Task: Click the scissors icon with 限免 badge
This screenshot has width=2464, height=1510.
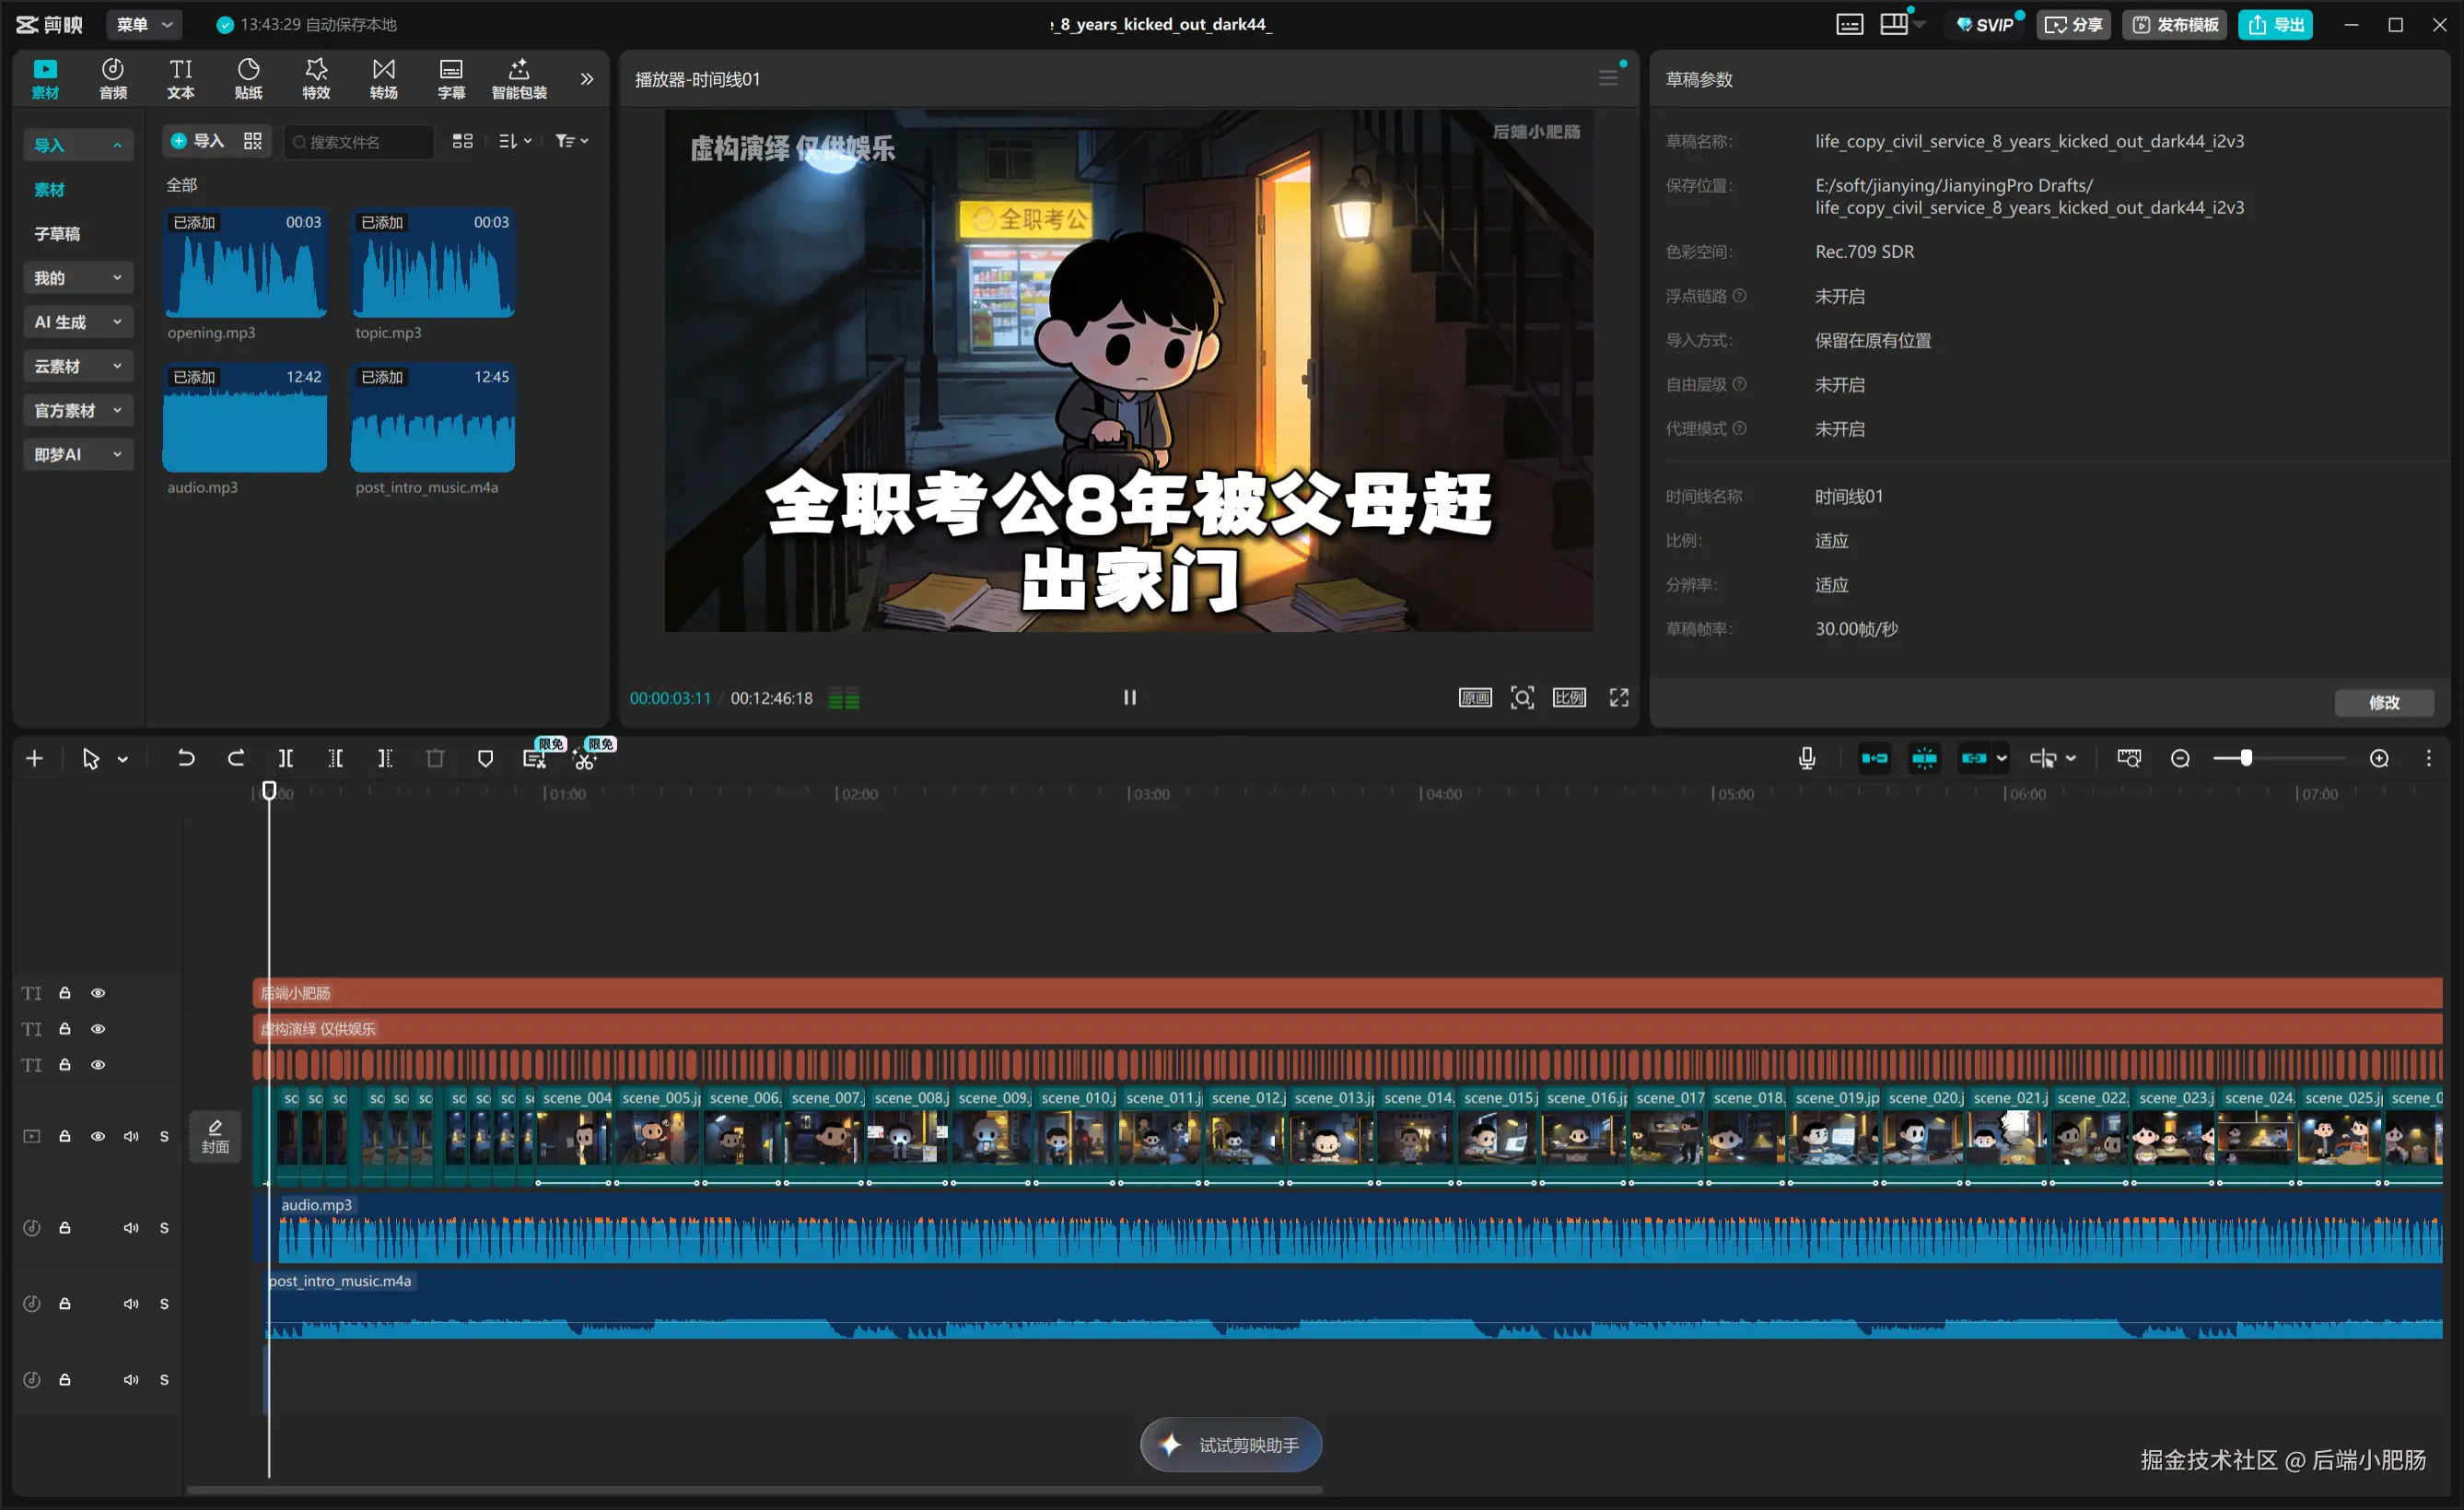Action: [x=586, y=759]
